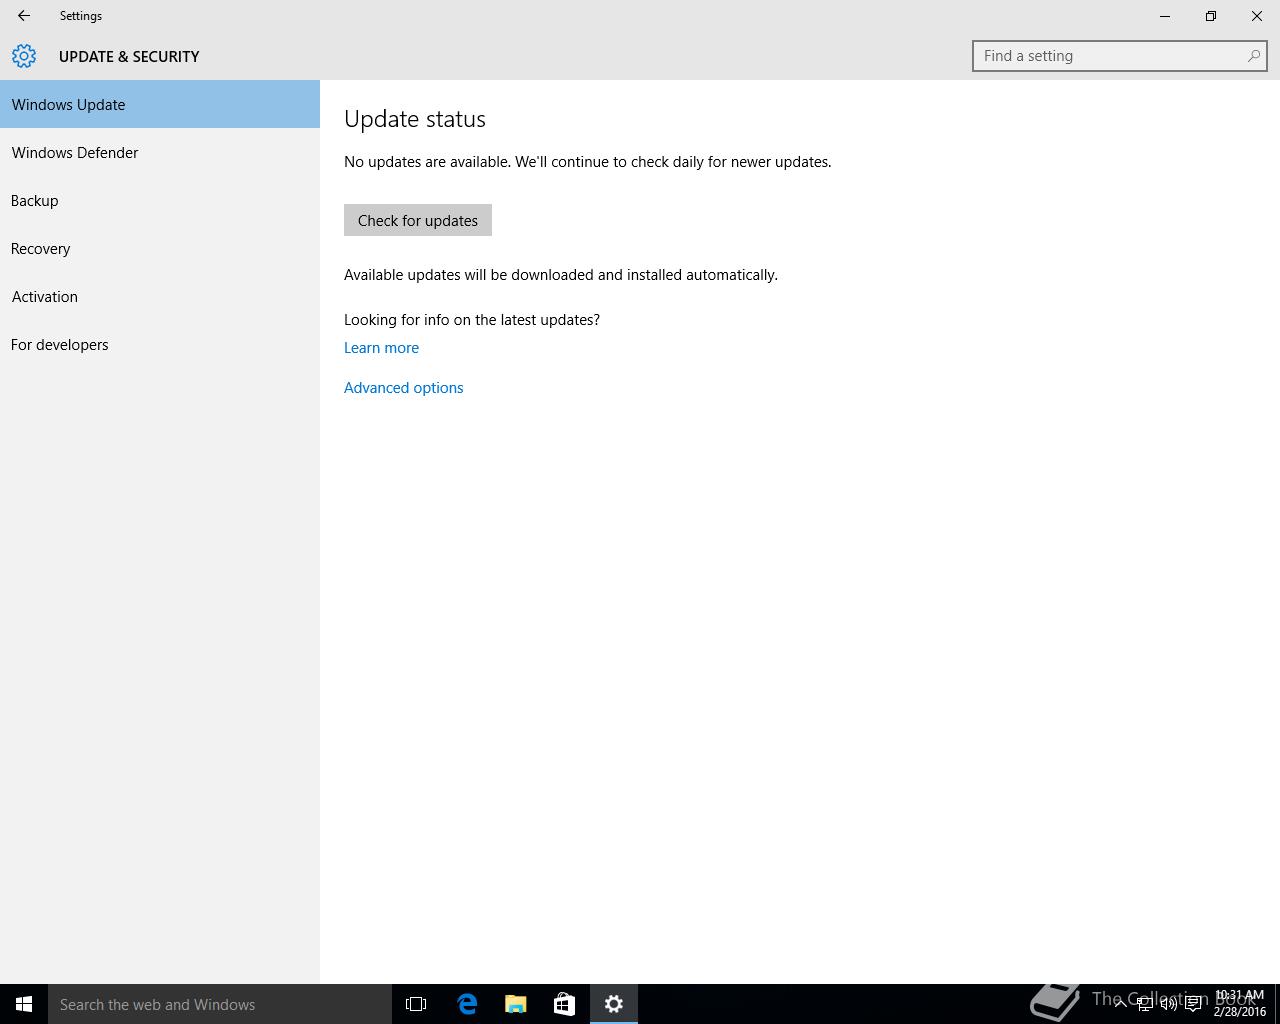Click the back arrow in Settings
Screen dimensions: 1280x1024
(x=24, y=16)
